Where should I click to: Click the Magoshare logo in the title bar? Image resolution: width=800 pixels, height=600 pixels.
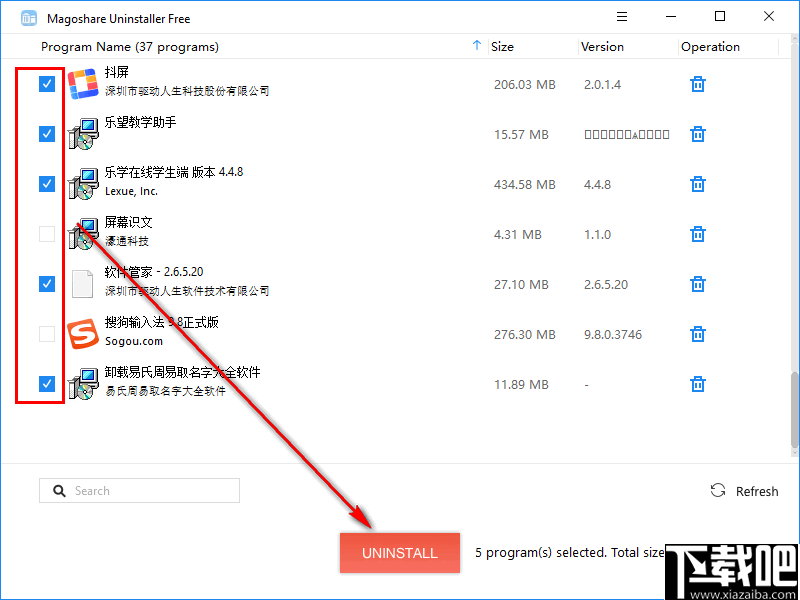(x=29, y=17)
